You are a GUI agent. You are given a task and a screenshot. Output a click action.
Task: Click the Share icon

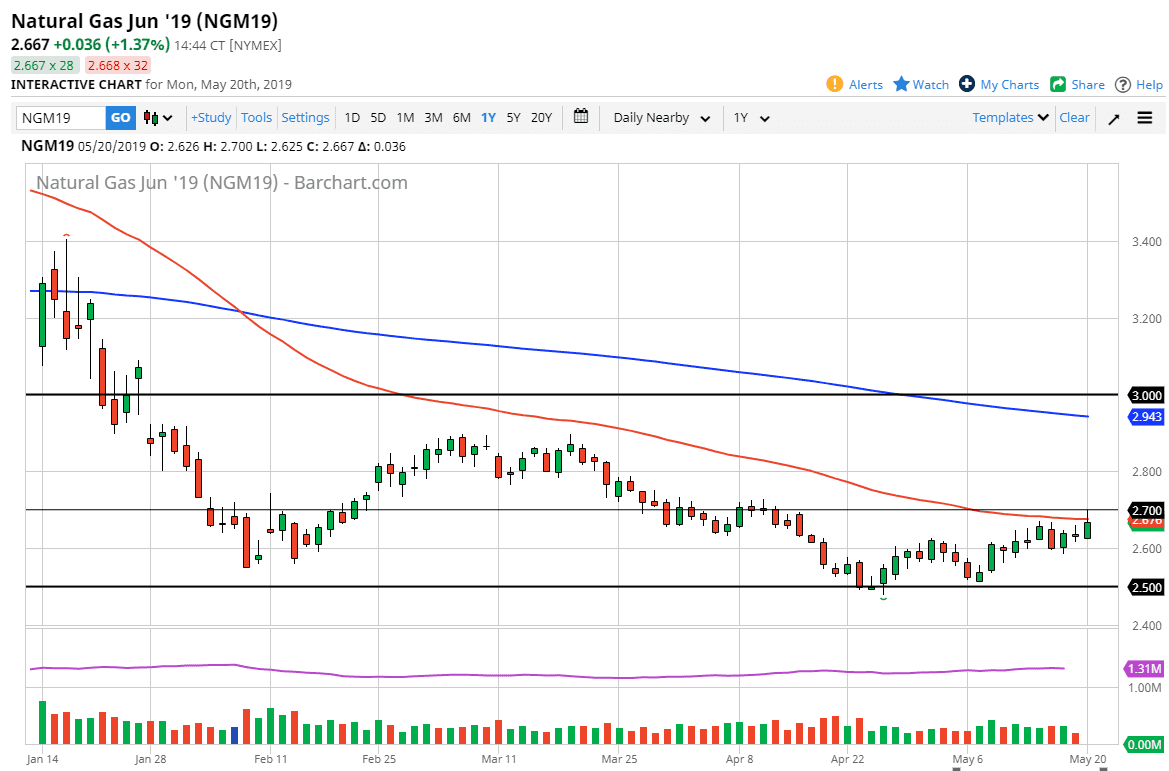[1058, 84]
